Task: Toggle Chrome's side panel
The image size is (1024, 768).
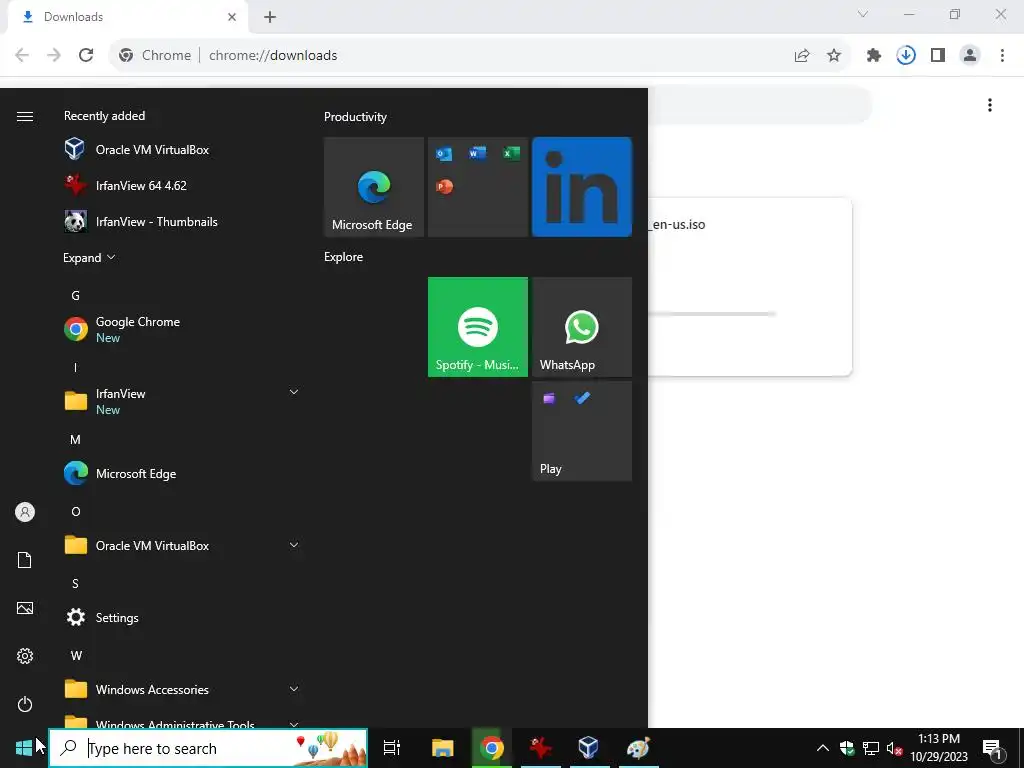Action: pyautogui.click(x=938, y=56)
